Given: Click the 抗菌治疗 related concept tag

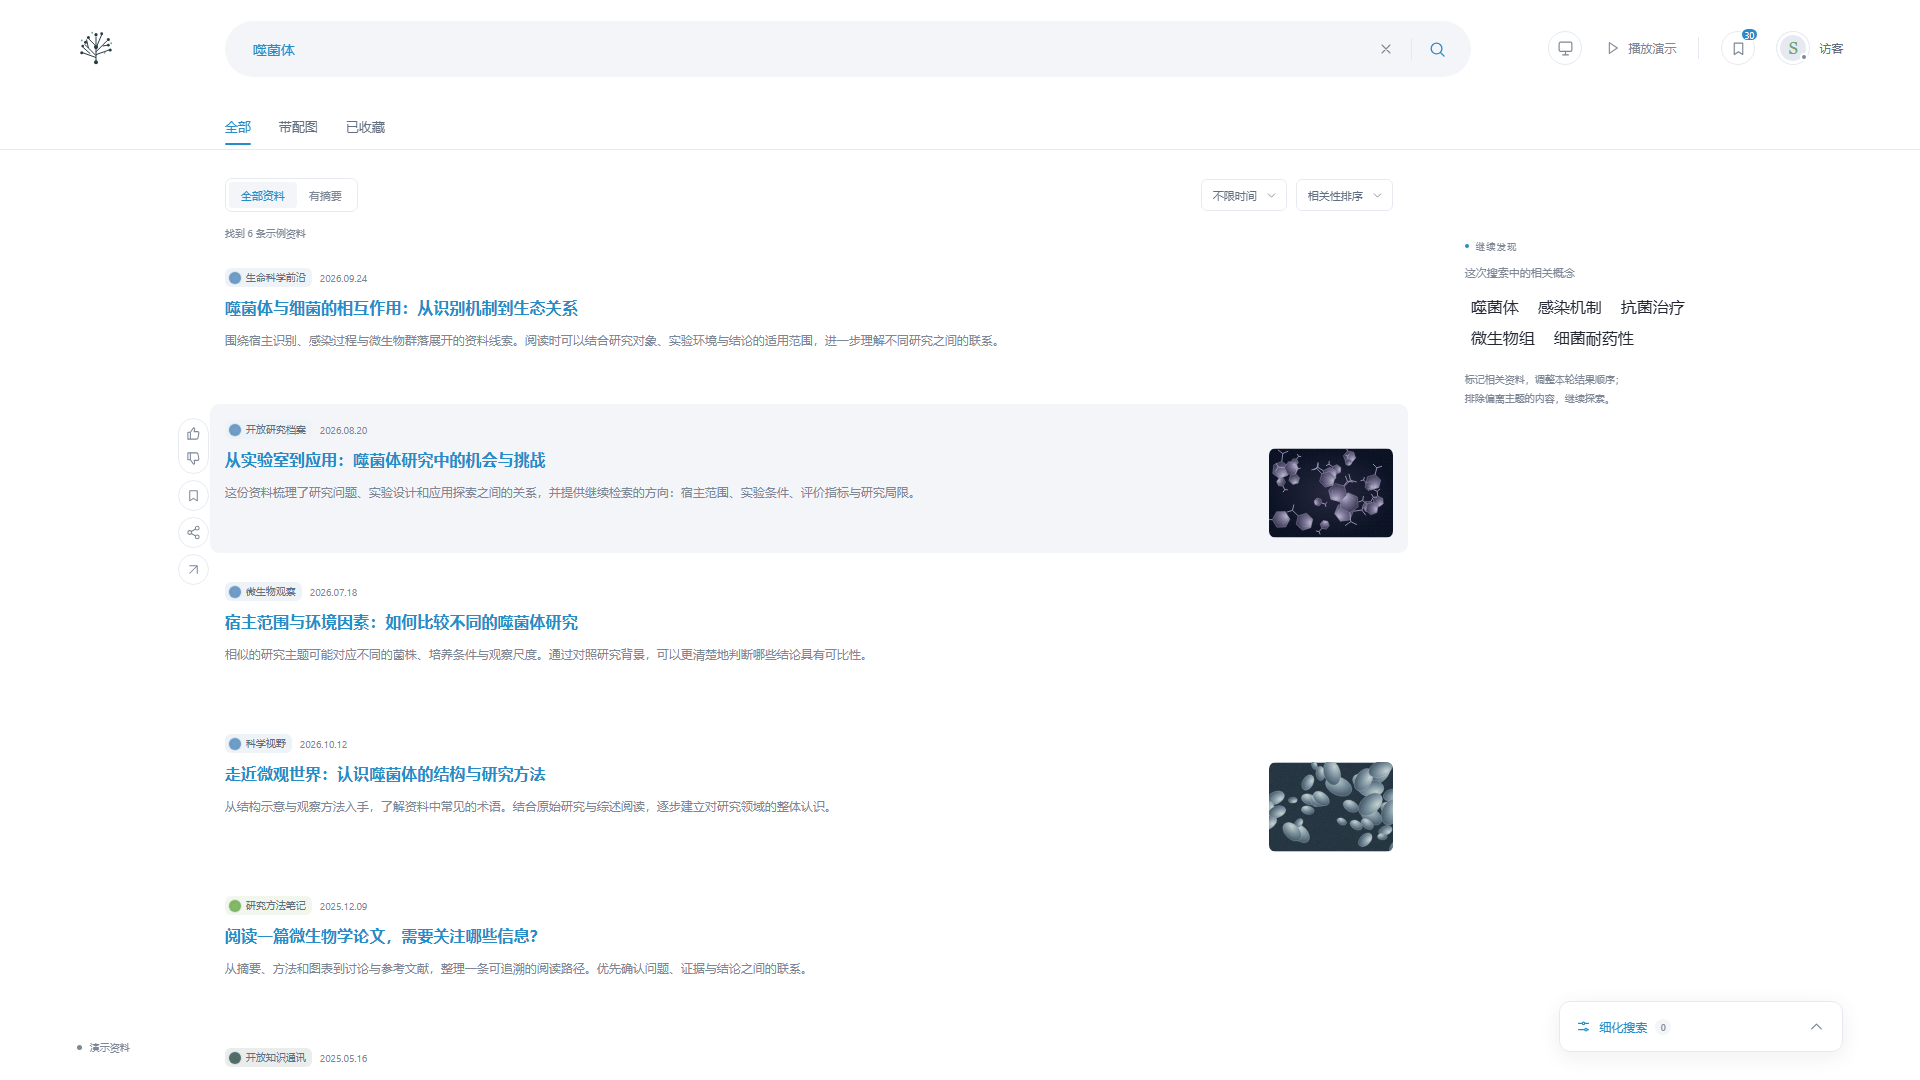Looking at the screenshot, I should coord(1652,307).
